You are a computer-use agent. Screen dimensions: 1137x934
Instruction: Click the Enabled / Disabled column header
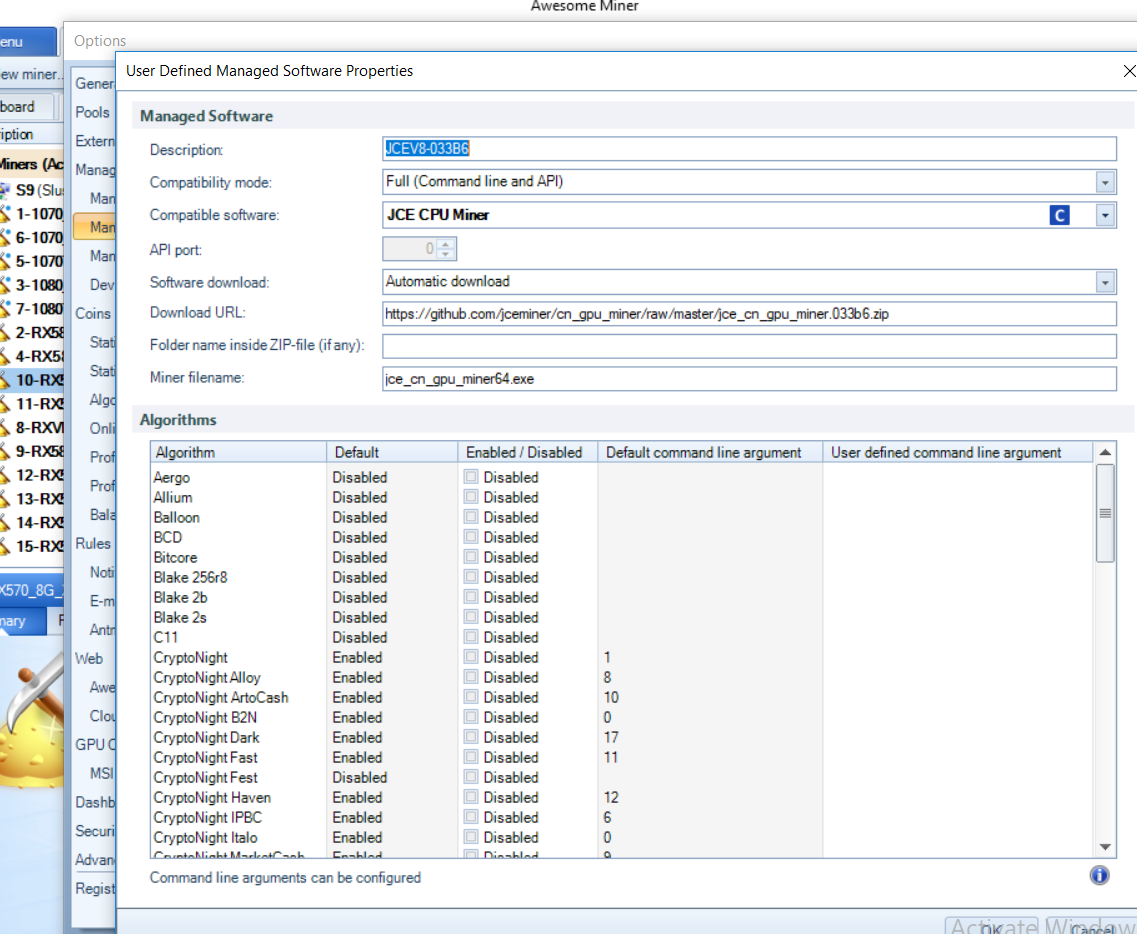(x=527, y=452)
